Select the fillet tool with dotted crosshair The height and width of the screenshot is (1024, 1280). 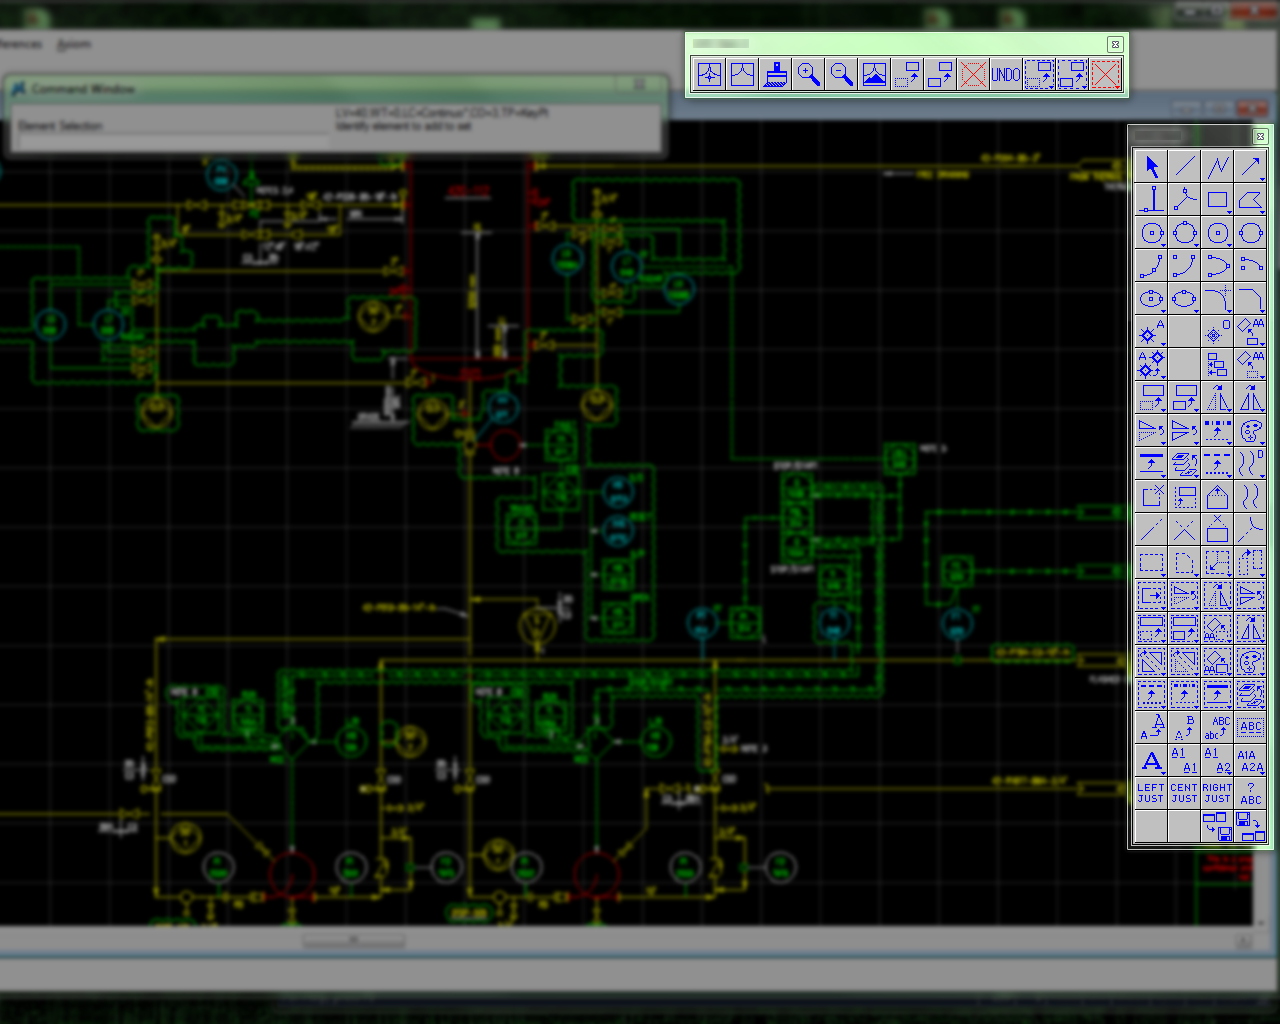click(x=1218, y=298)
